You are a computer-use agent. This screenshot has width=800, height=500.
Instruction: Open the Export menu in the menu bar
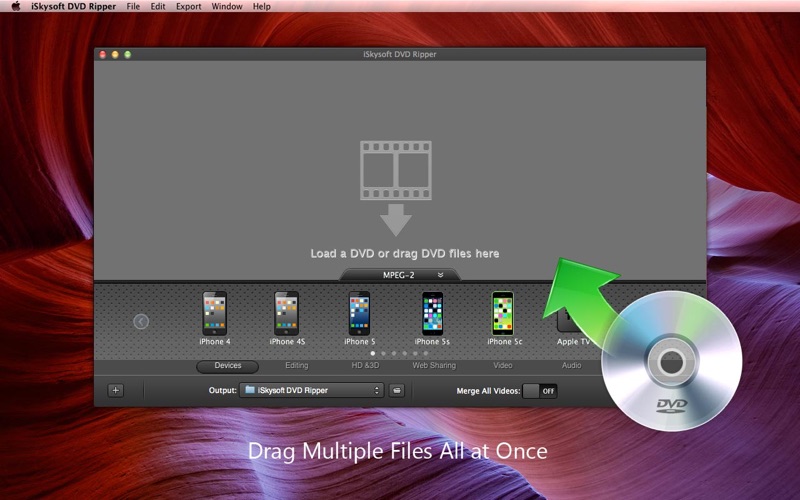188,6
